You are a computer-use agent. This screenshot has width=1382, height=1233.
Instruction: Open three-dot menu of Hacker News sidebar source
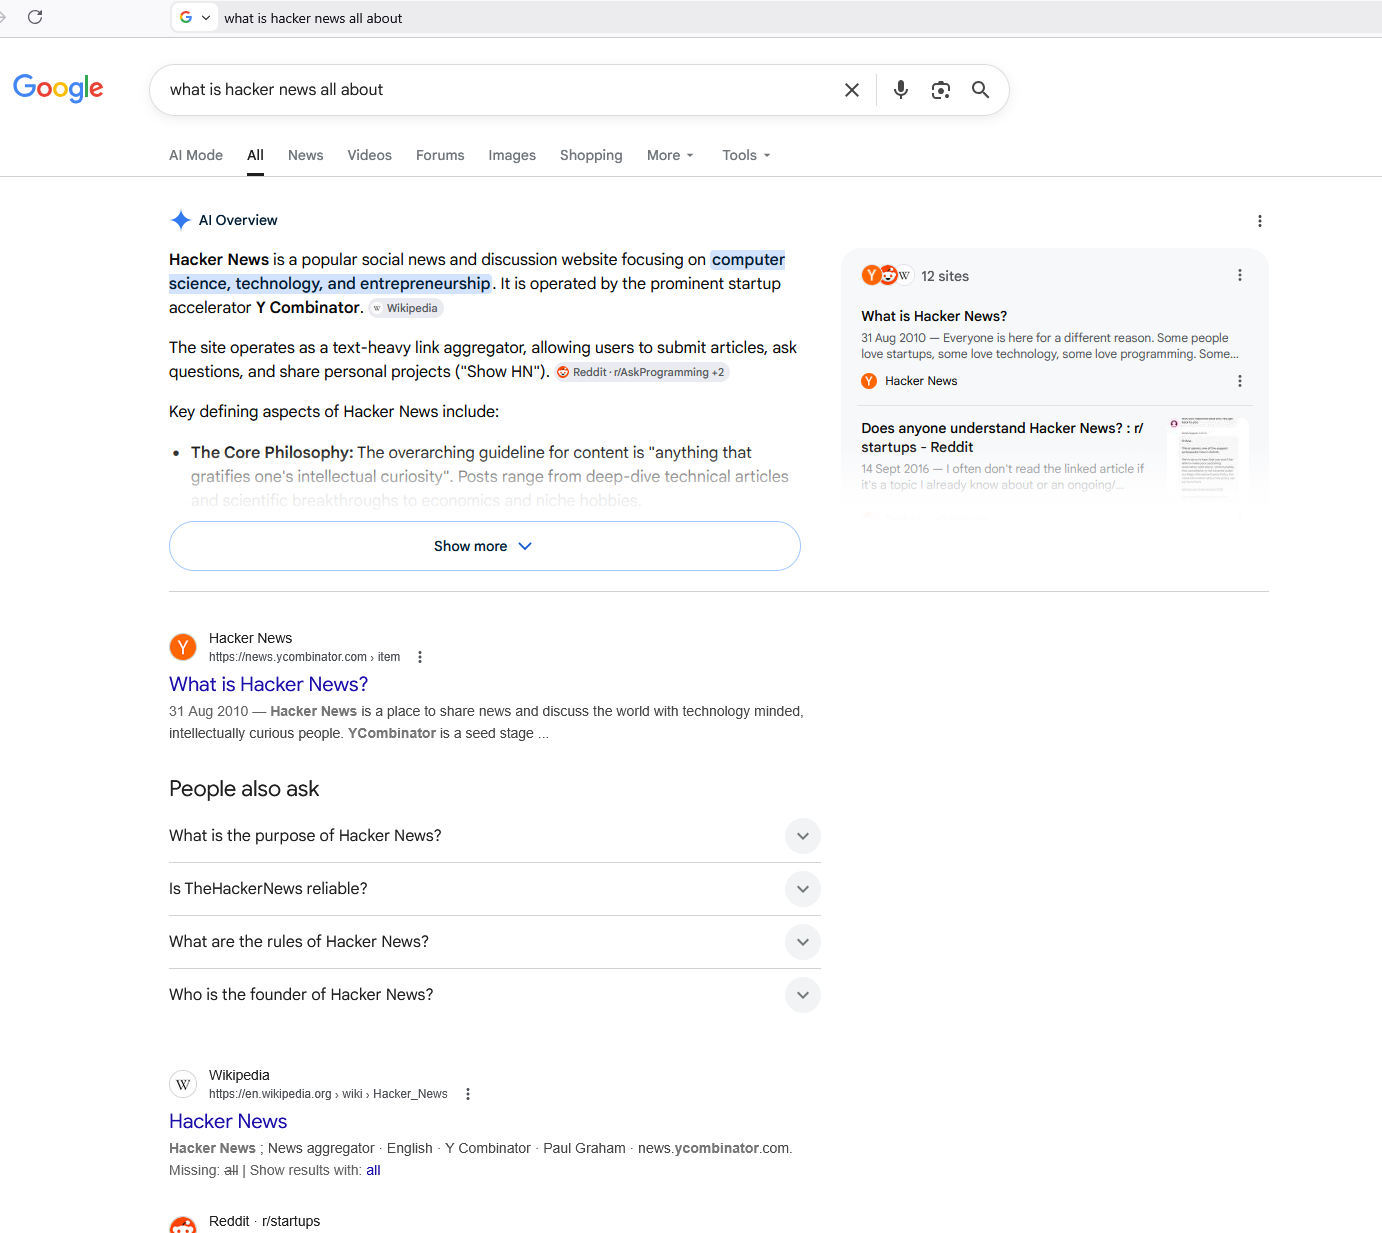pos(1239,381)
